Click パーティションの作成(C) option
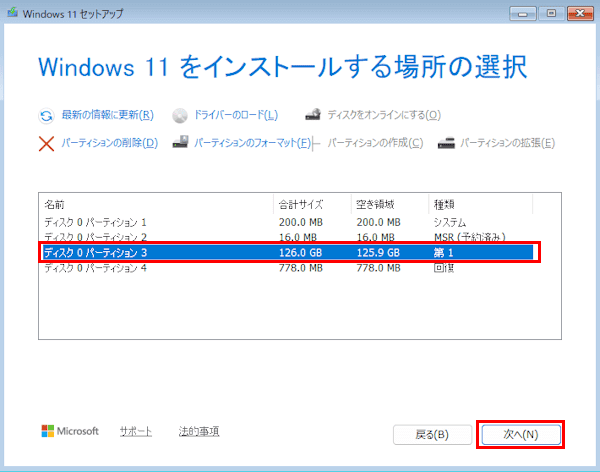 coord(375,143)
